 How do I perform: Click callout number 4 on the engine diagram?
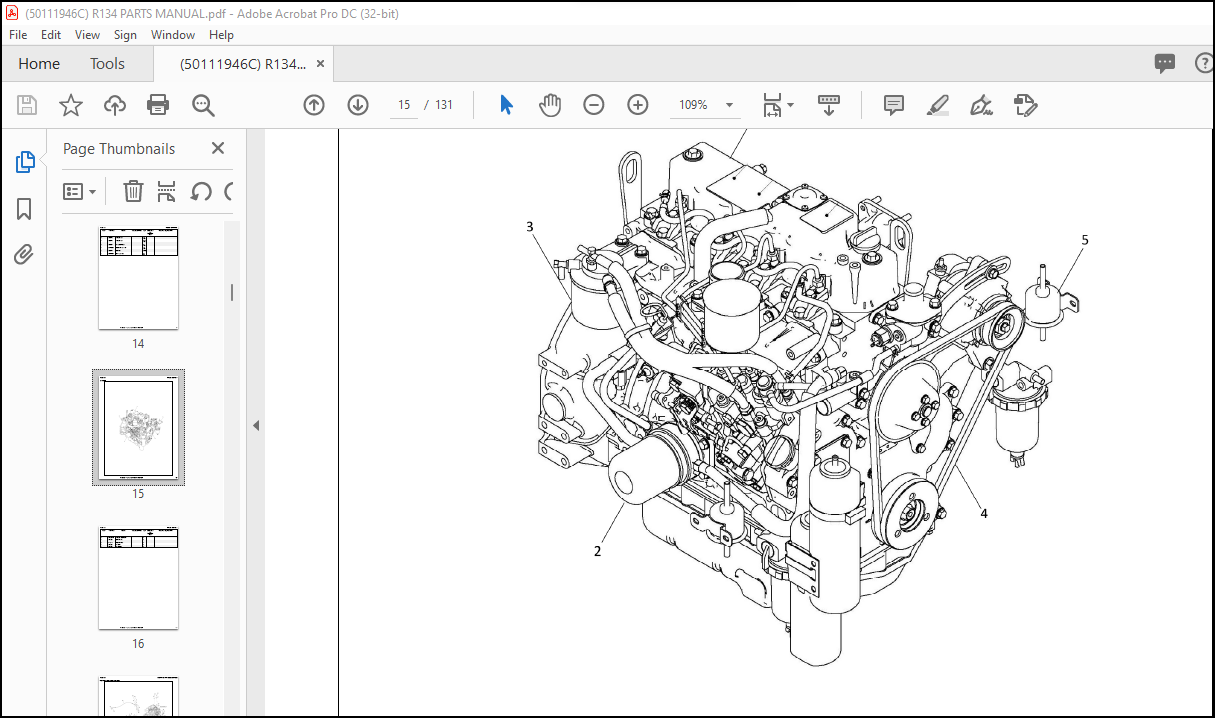pos(984,514)
